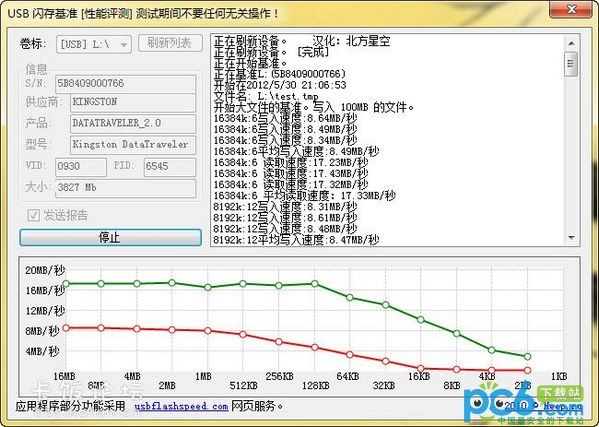Click the 产品 field DATATRAVELER_2.0
The width and height of the screenshot is (599, 427).
click(133, 123)
